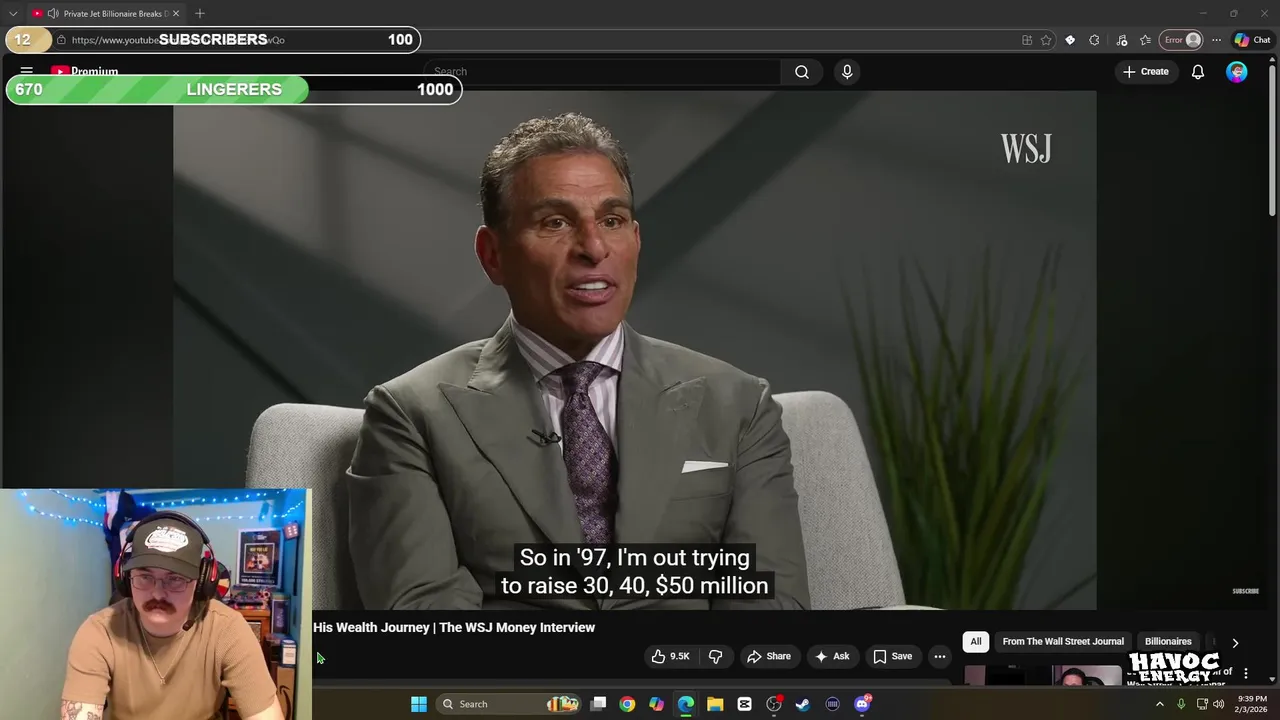Open File Explorer from the taskbar
This screenshot has width=1280, height=720.
coord(715,704)
